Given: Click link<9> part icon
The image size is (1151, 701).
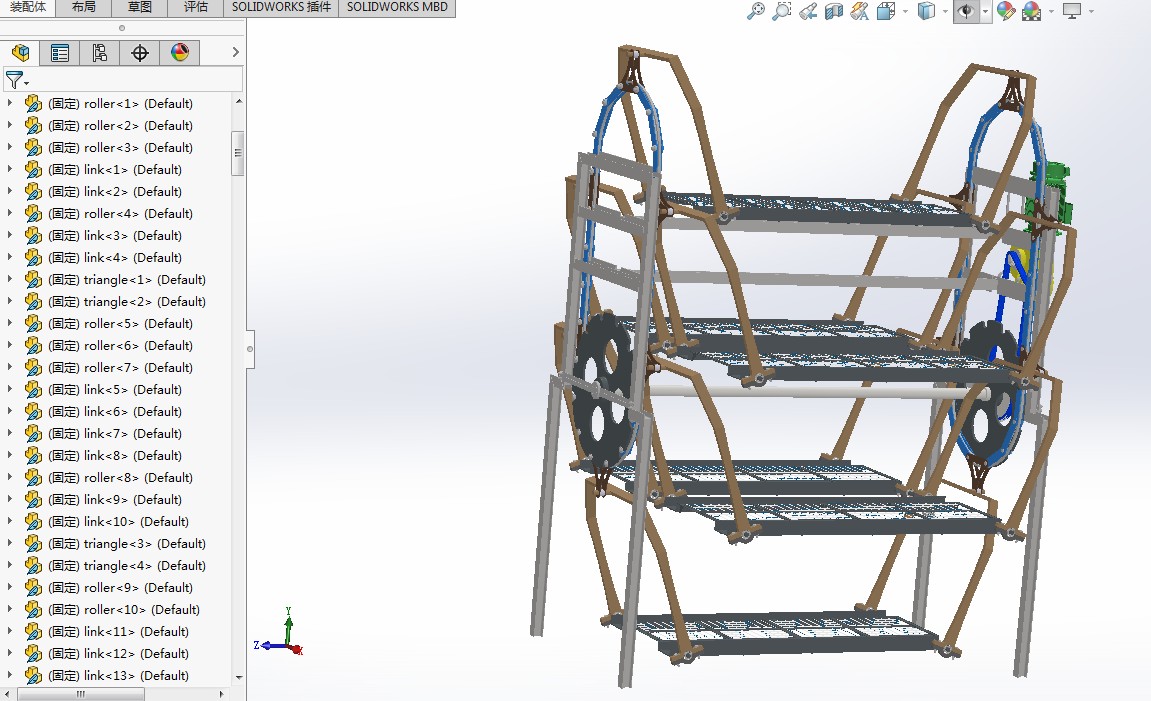Looking at the screenshot, I should pyautogui.click(x=33, y=500).
